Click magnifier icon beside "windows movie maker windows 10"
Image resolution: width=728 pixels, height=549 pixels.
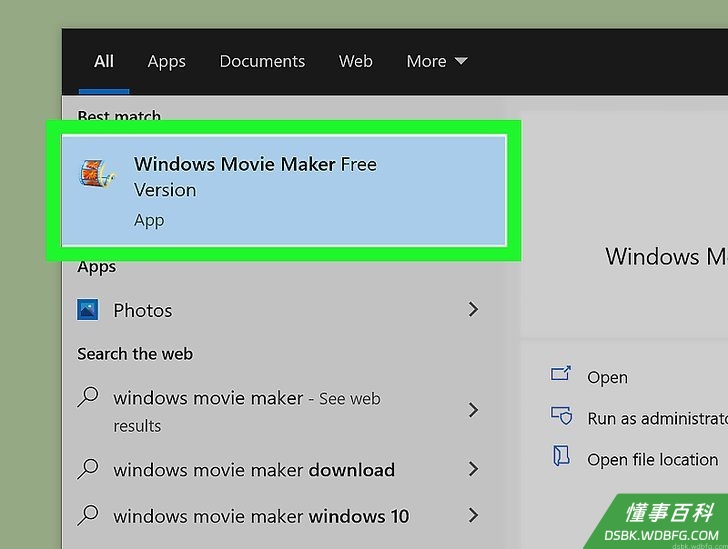tap(88, 515)
